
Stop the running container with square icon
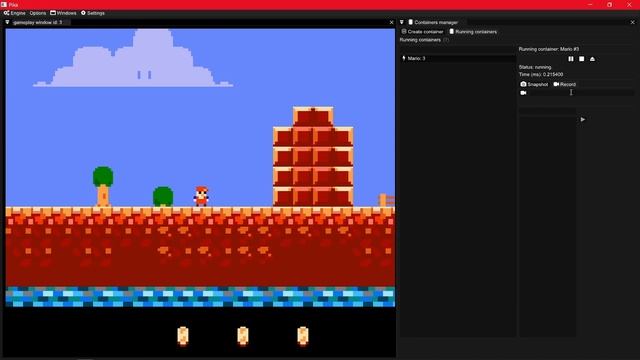point(582,59)
